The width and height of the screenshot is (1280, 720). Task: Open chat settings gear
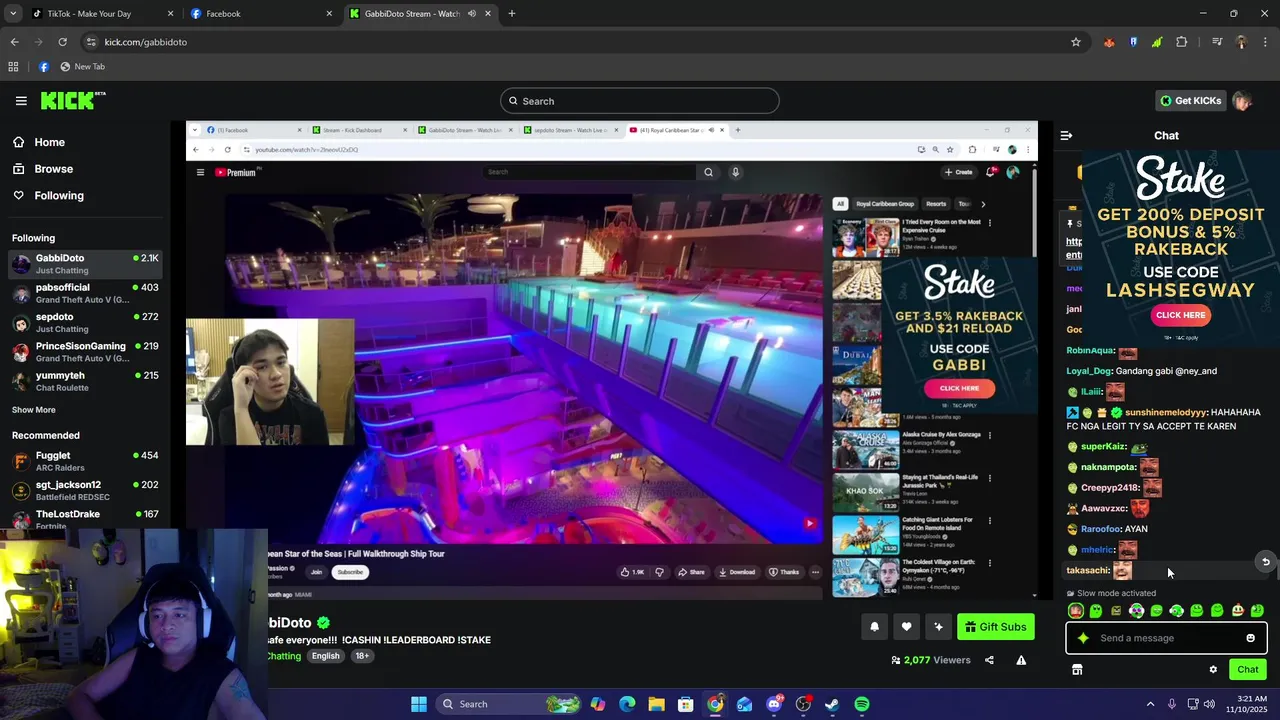1213,670
